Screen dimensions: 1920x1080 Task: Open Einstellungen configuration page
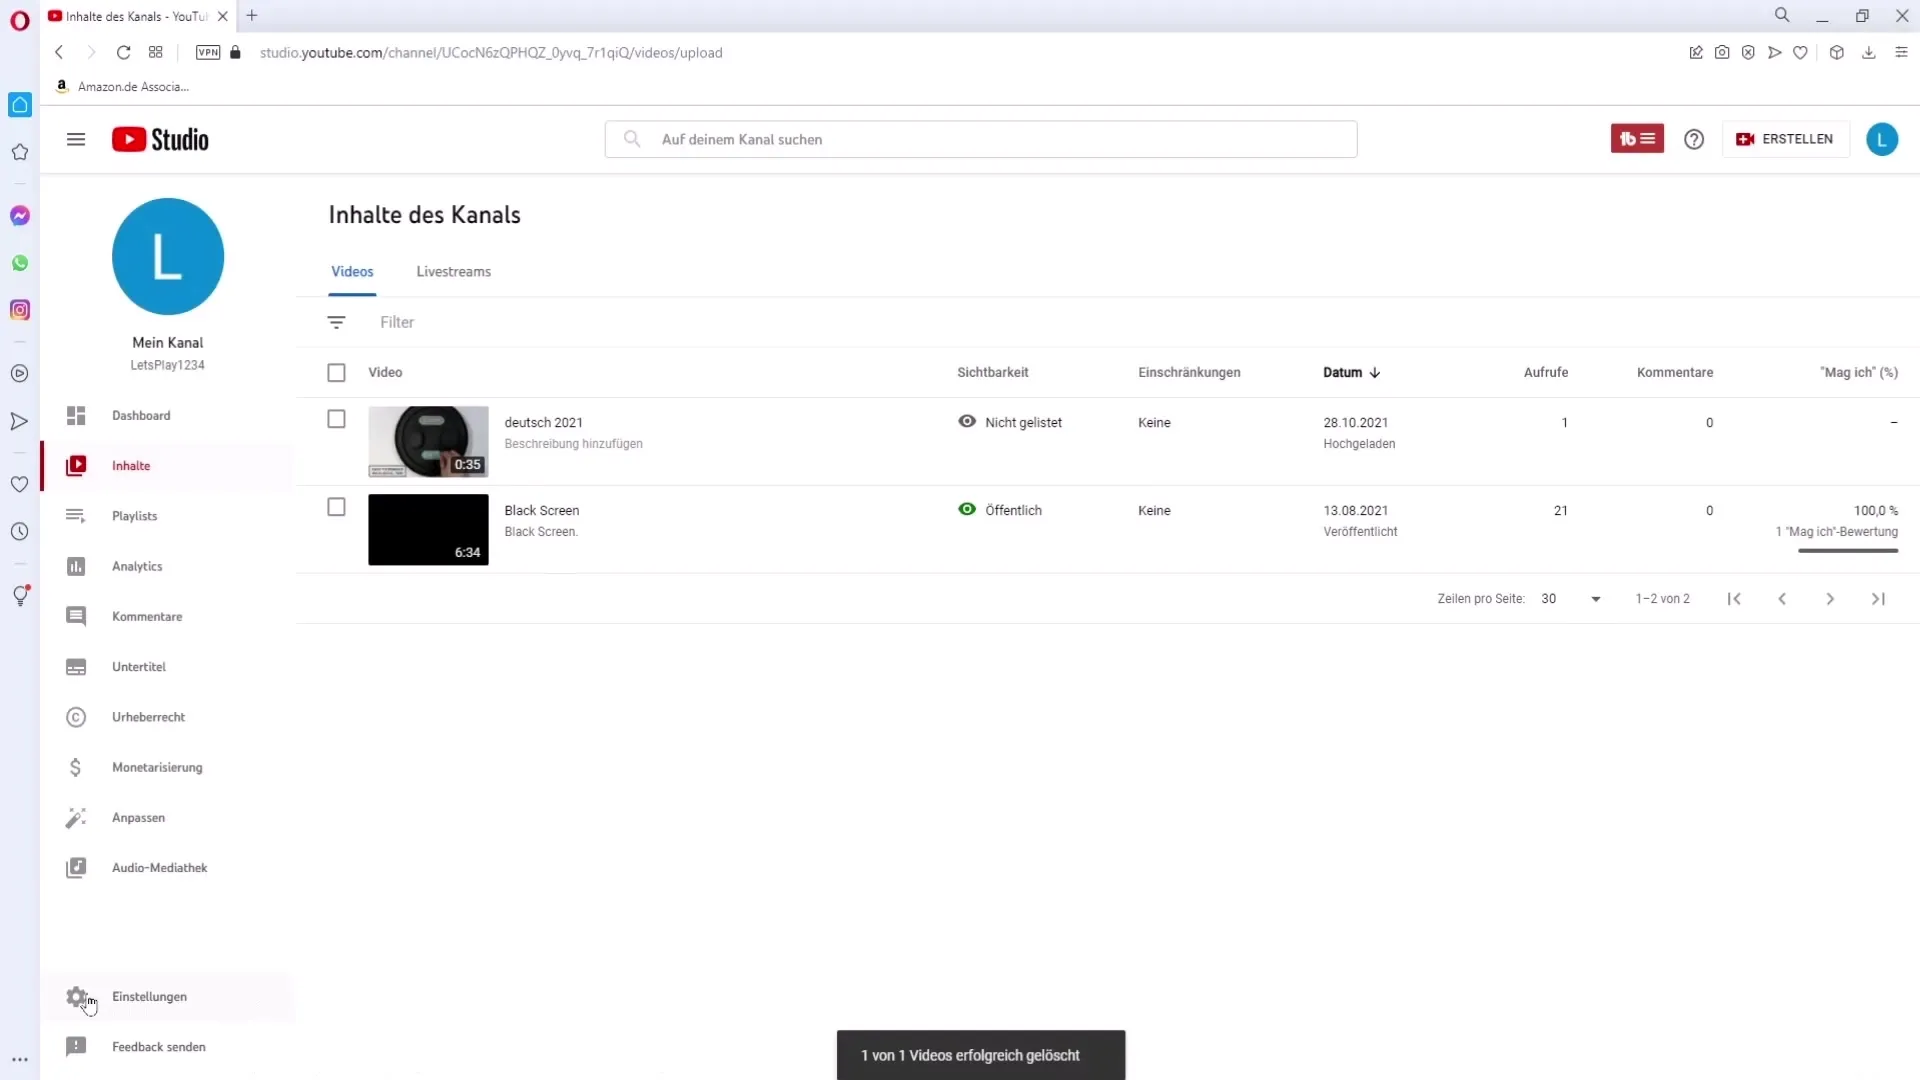coord(149,996)
